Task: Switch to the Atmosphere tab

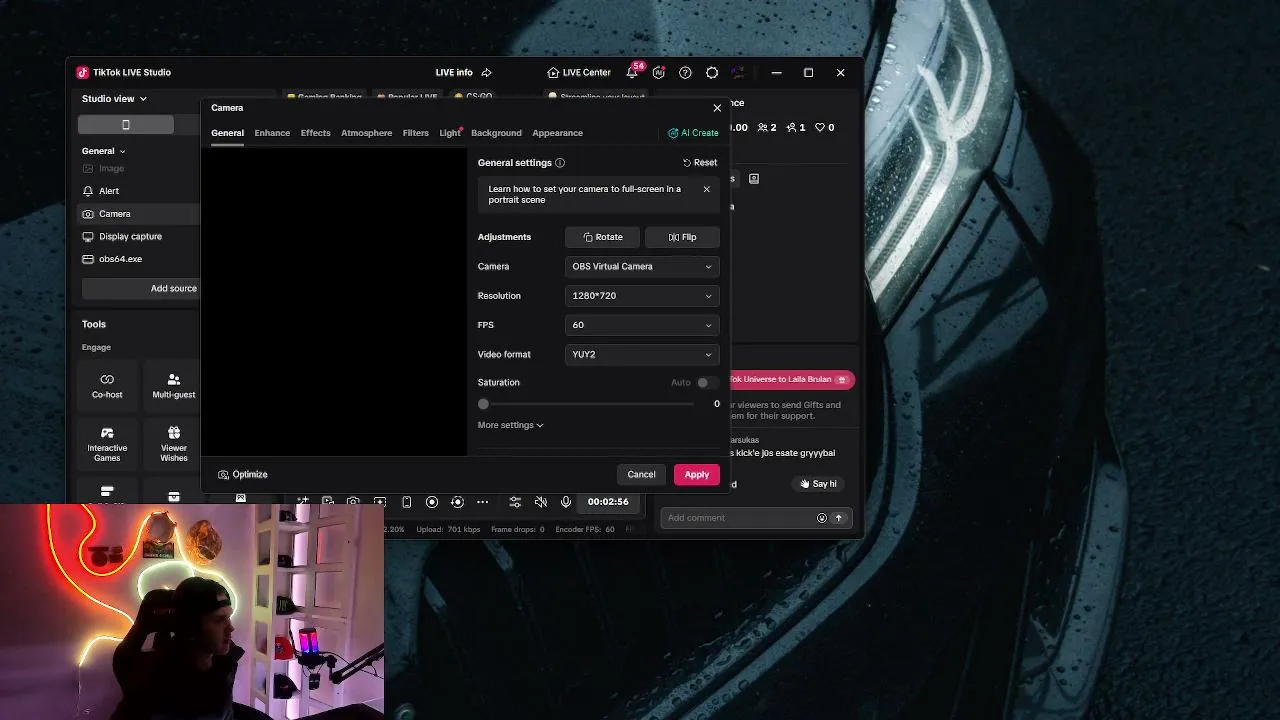Action: coord(366,133)
